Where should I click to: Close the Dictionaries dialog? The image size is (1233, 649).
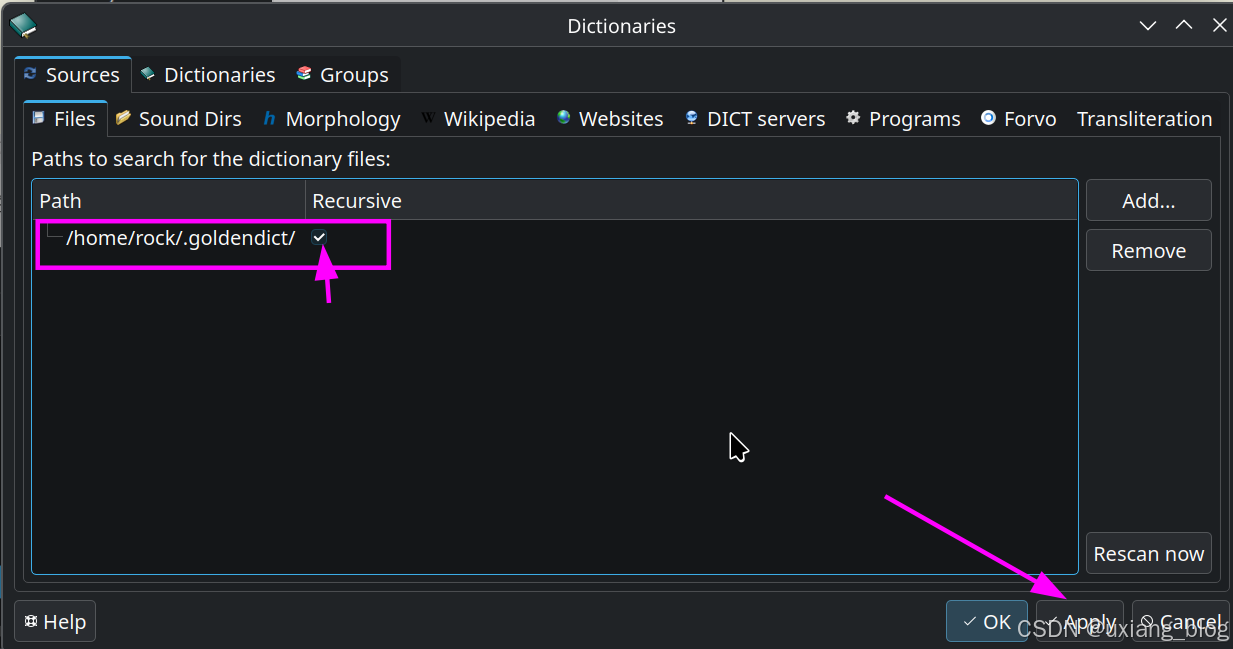pyautogui.click(x=1219, y=26)
